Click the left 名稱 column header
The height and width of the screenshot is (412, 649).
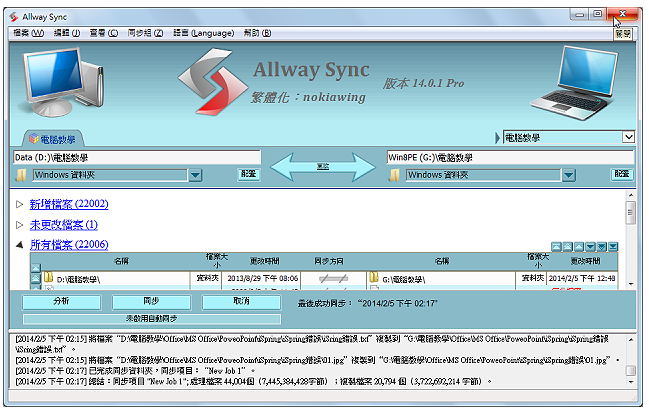click(x=121, y=261)
